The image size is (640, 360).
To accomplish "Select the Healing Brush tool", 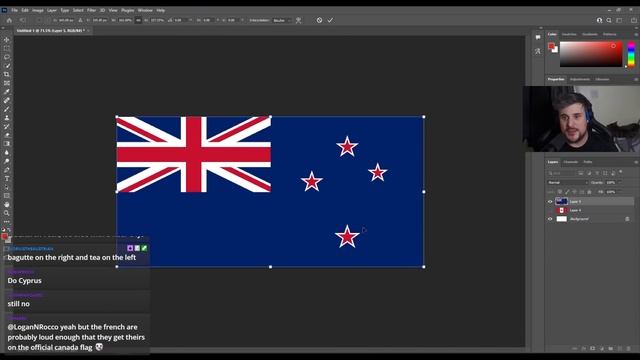I will [x=7, y=100].
